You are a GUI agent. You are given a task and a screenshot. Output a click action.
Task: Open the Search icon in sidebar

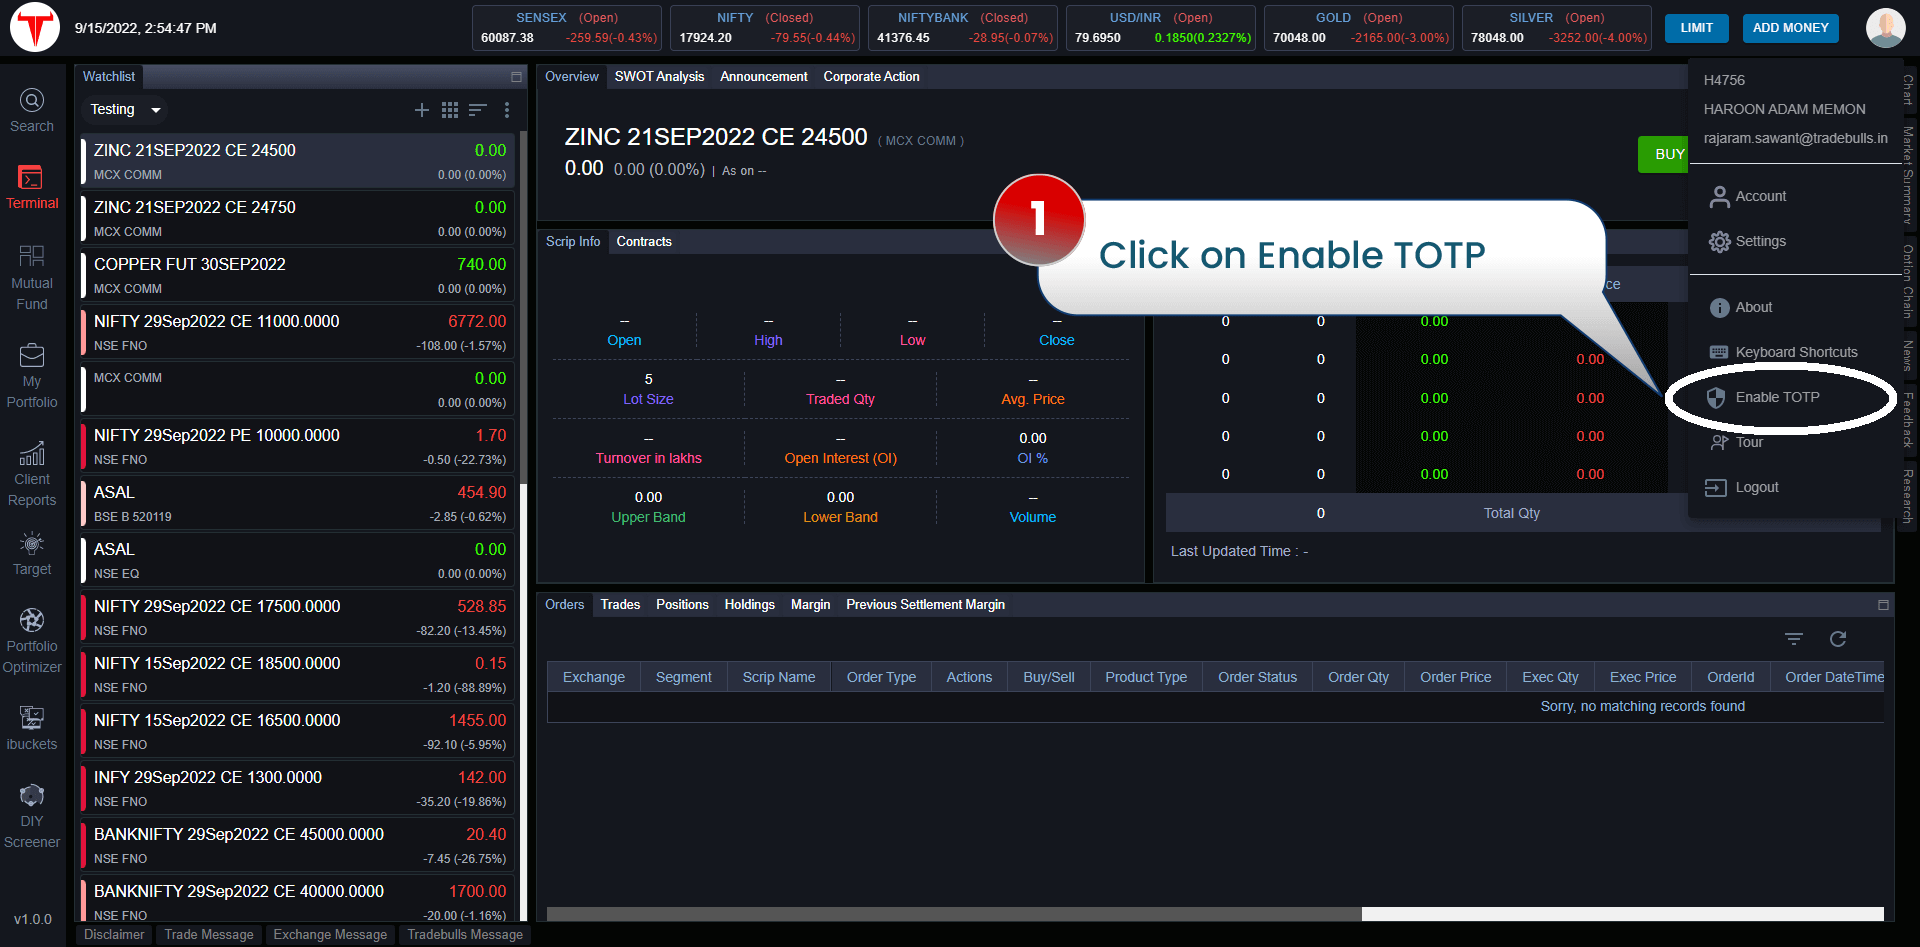pyautogui.click(x=32, y=110)
